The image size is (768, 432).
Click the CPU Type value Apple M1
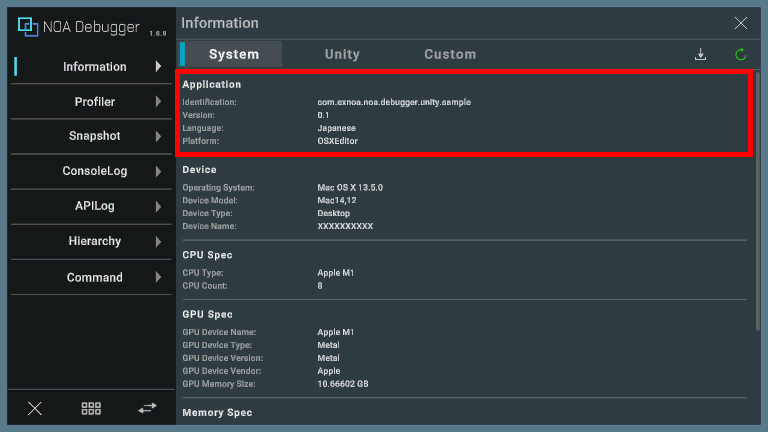tap(336, 273)
